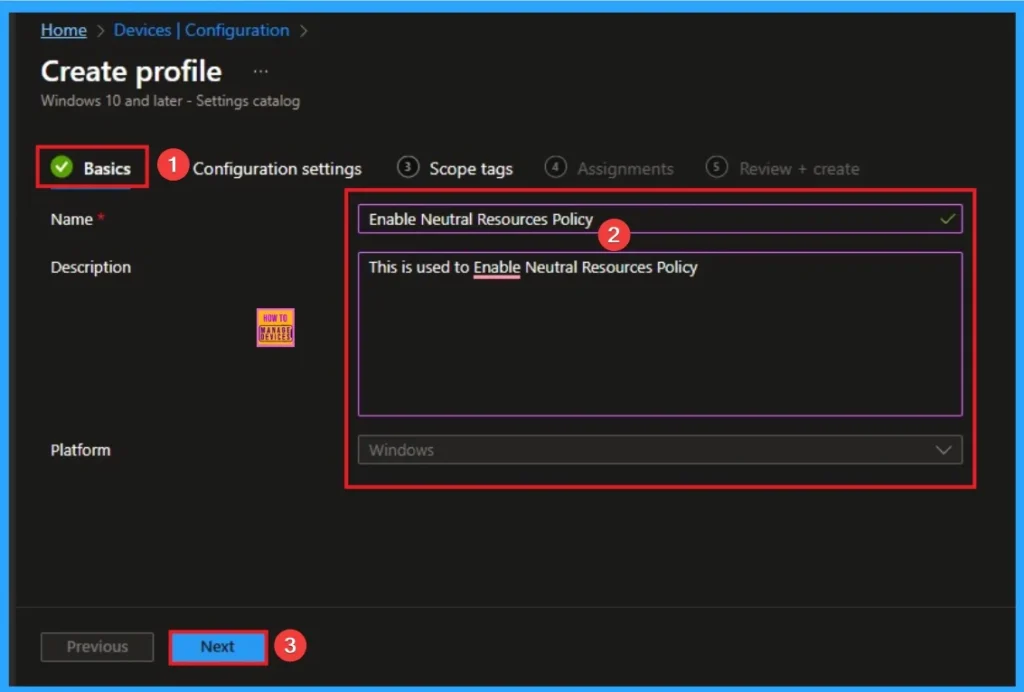This screenshot has width=1024, height=692.
Task: Click the red annotation badge numbered 2
Action: coord(613,237)
